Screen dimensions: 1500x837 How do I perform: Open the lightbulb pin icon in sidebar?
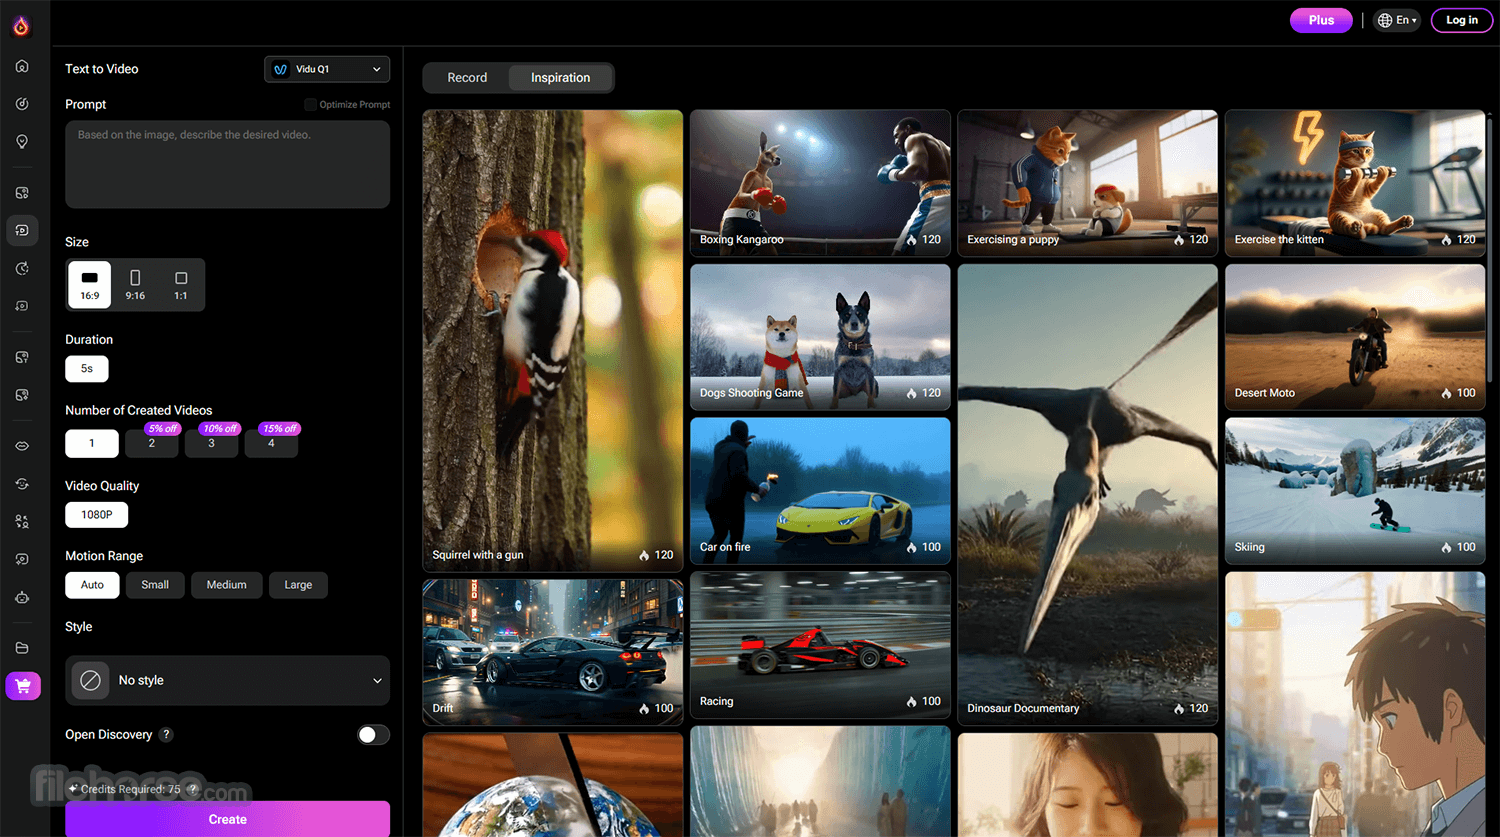[22, 142]
